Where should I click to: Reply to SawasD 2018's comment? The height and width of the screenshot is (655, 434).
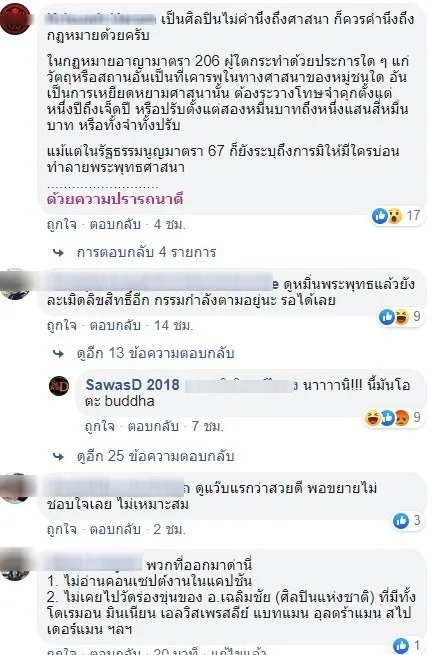[x=153, y=427]
